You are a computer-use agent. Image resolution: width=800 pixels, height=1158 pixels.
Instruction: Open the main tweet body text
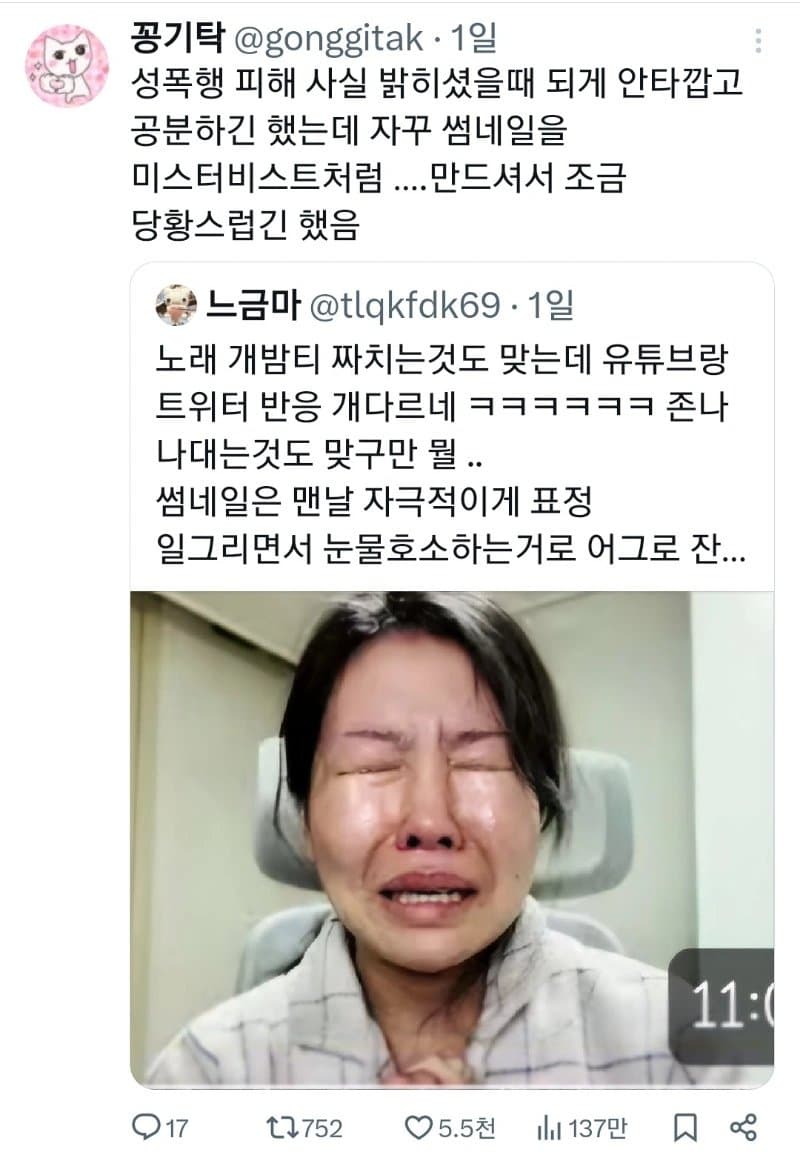436,154
